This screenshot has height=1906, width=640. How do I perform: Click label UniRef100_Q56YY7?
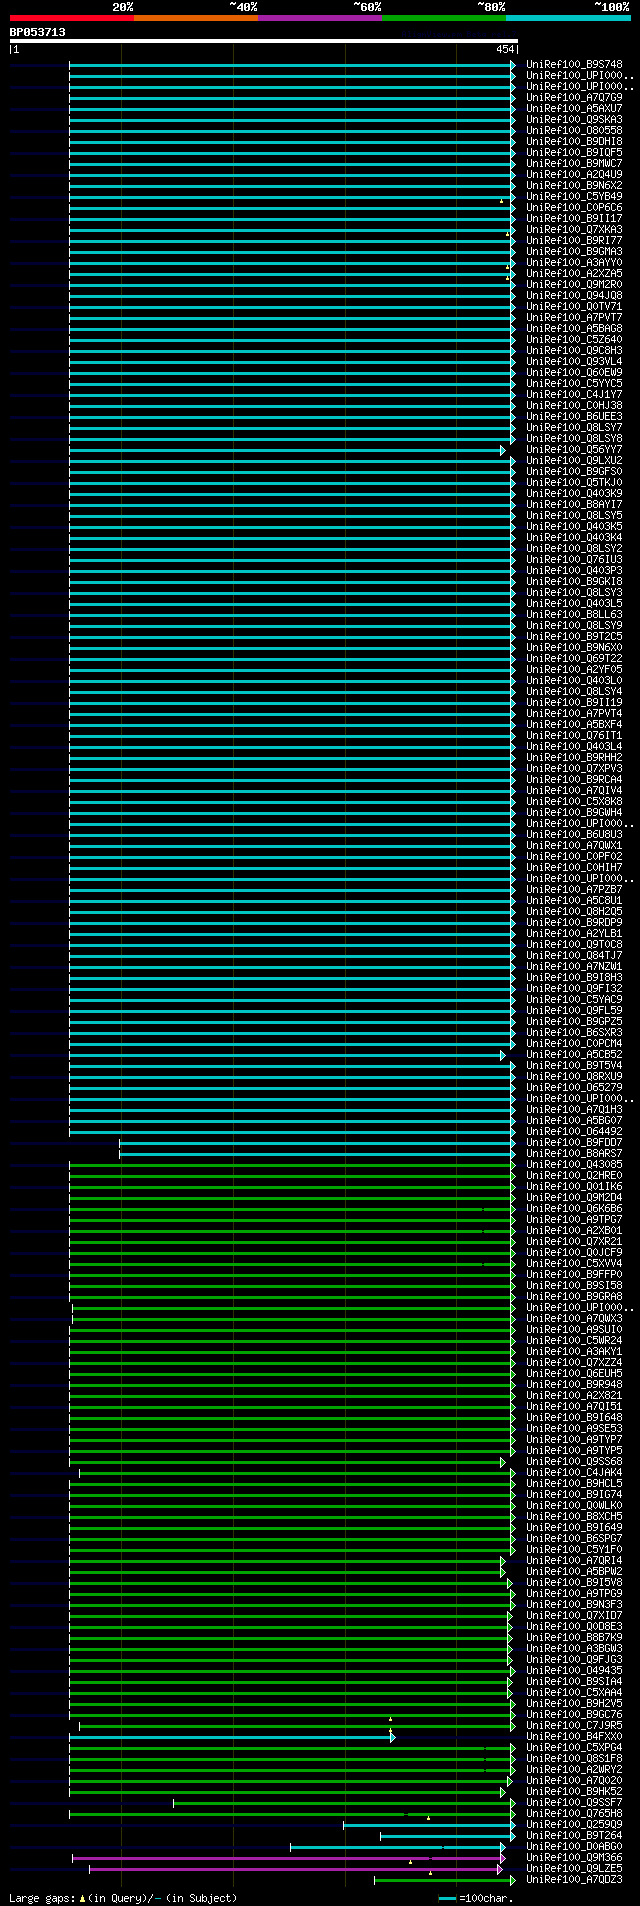click(x=574, y=449)
